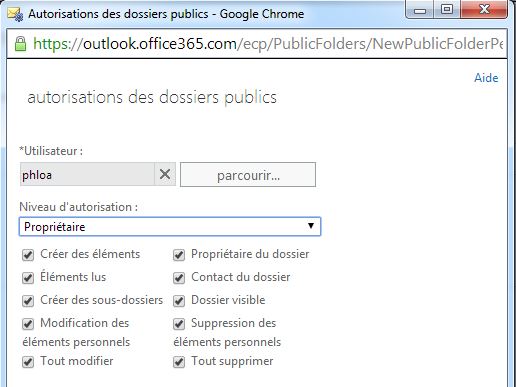Click the '*Utilisateur :' label

(51, 151)
